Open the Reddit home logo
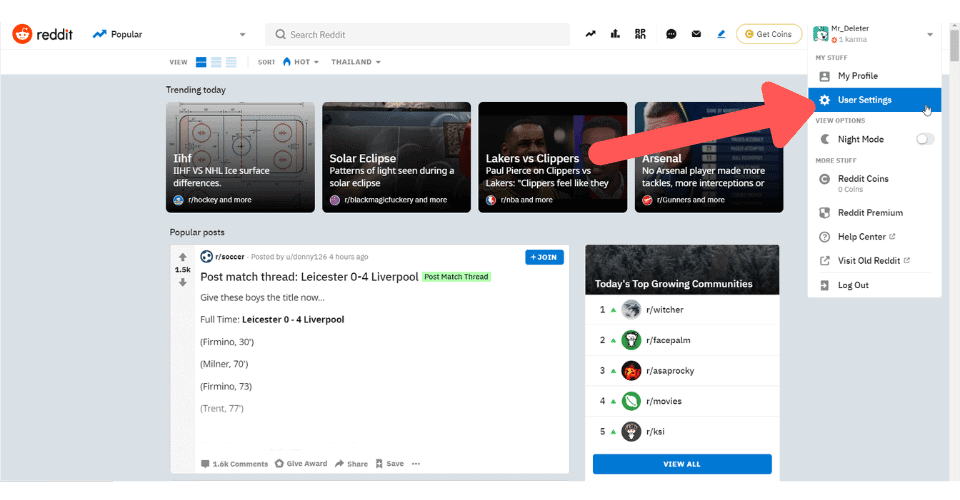The image size is (960, 500). (x=43, y=34)
